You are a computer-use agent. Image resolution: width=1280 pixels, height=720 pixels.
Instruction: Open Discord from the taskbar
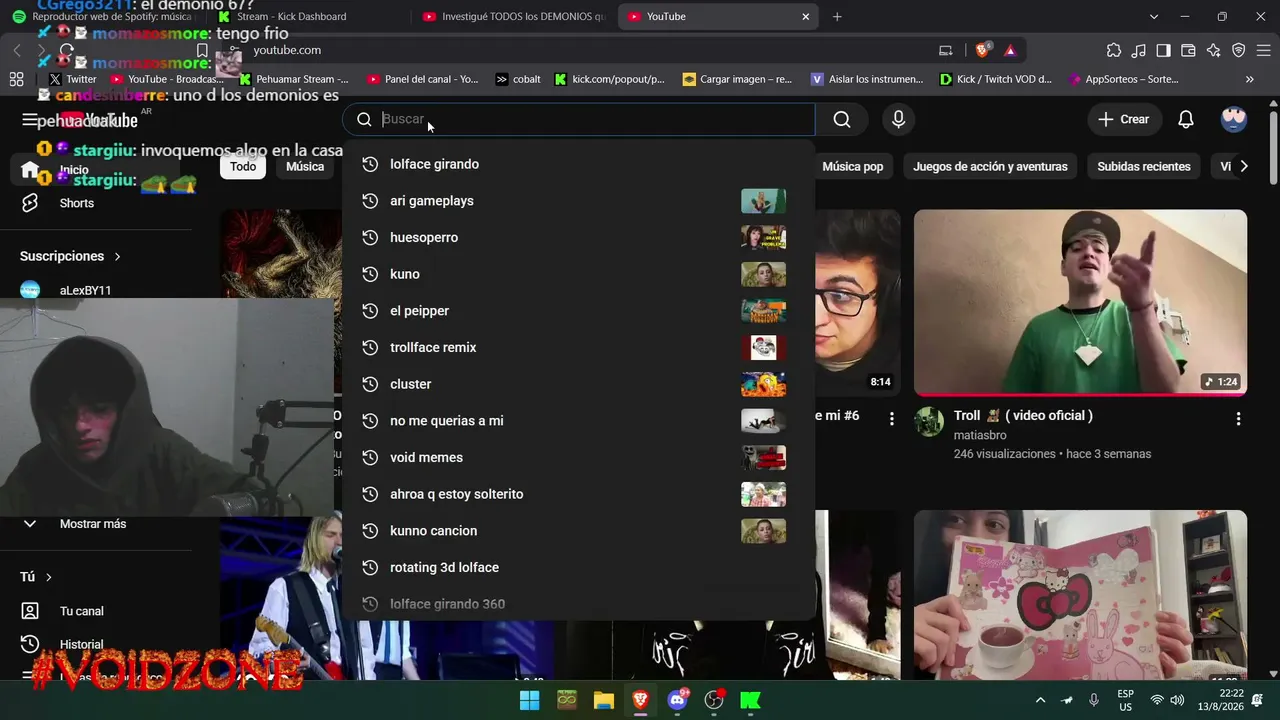(677, 700)
